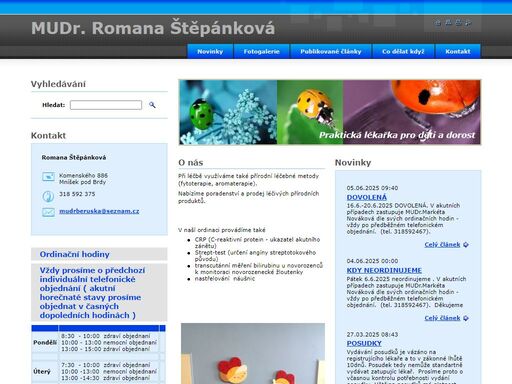Click the envelope icon beside email
The image size is (512, 384).
click(x=48, y=212)
